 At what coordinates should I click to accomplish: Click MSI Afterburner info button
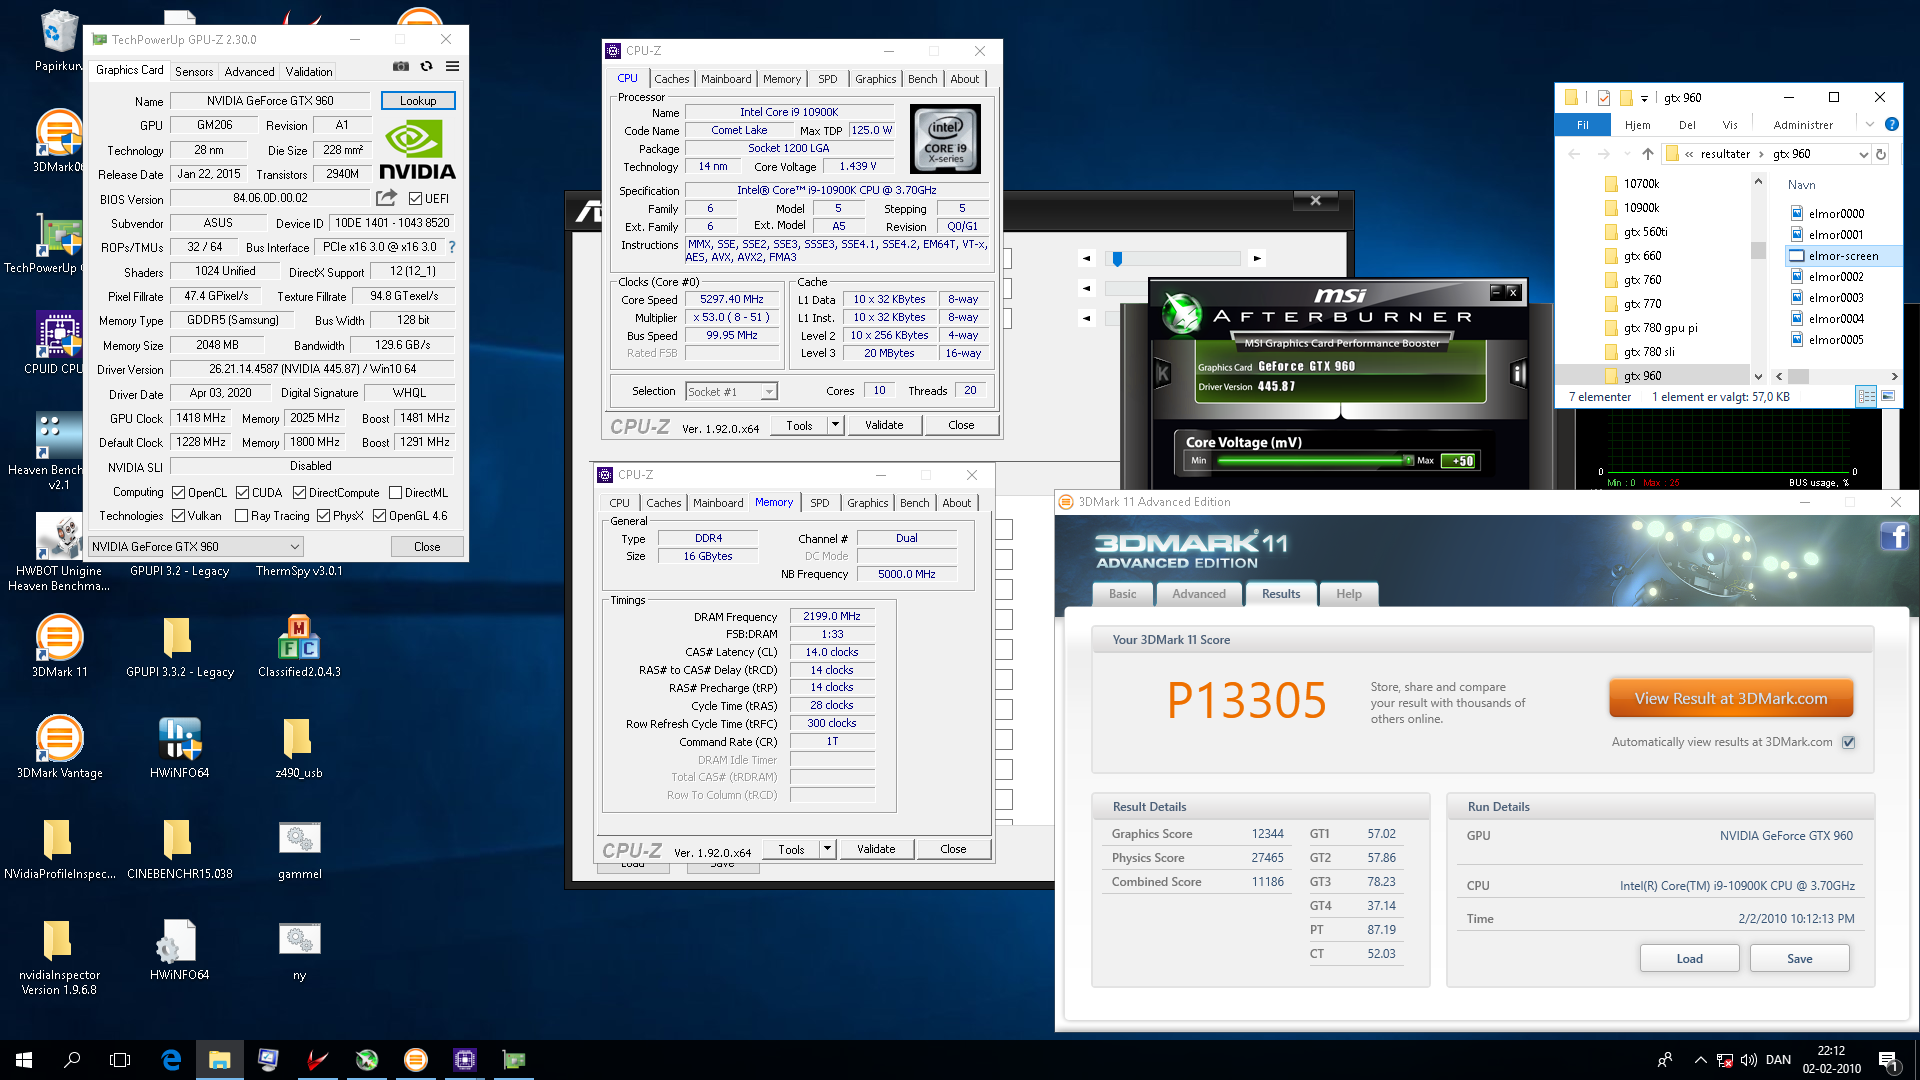click(1518, 374)
